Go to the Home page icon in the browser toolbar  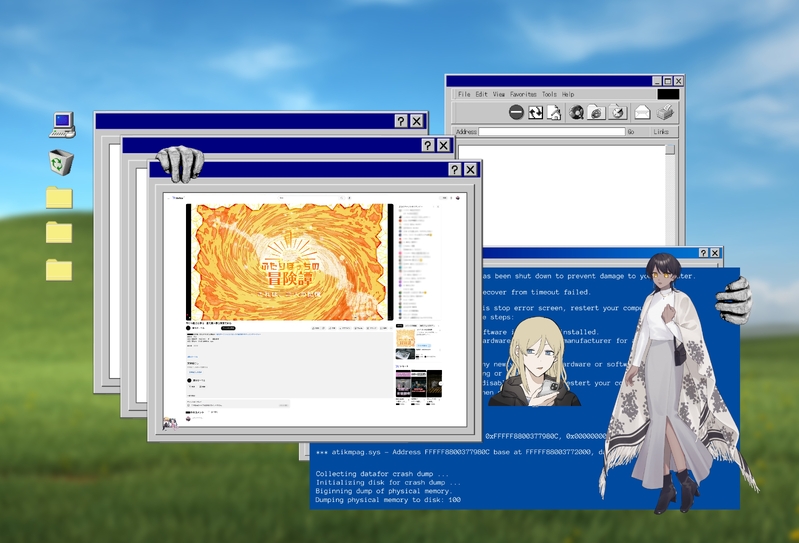point(554,113)
